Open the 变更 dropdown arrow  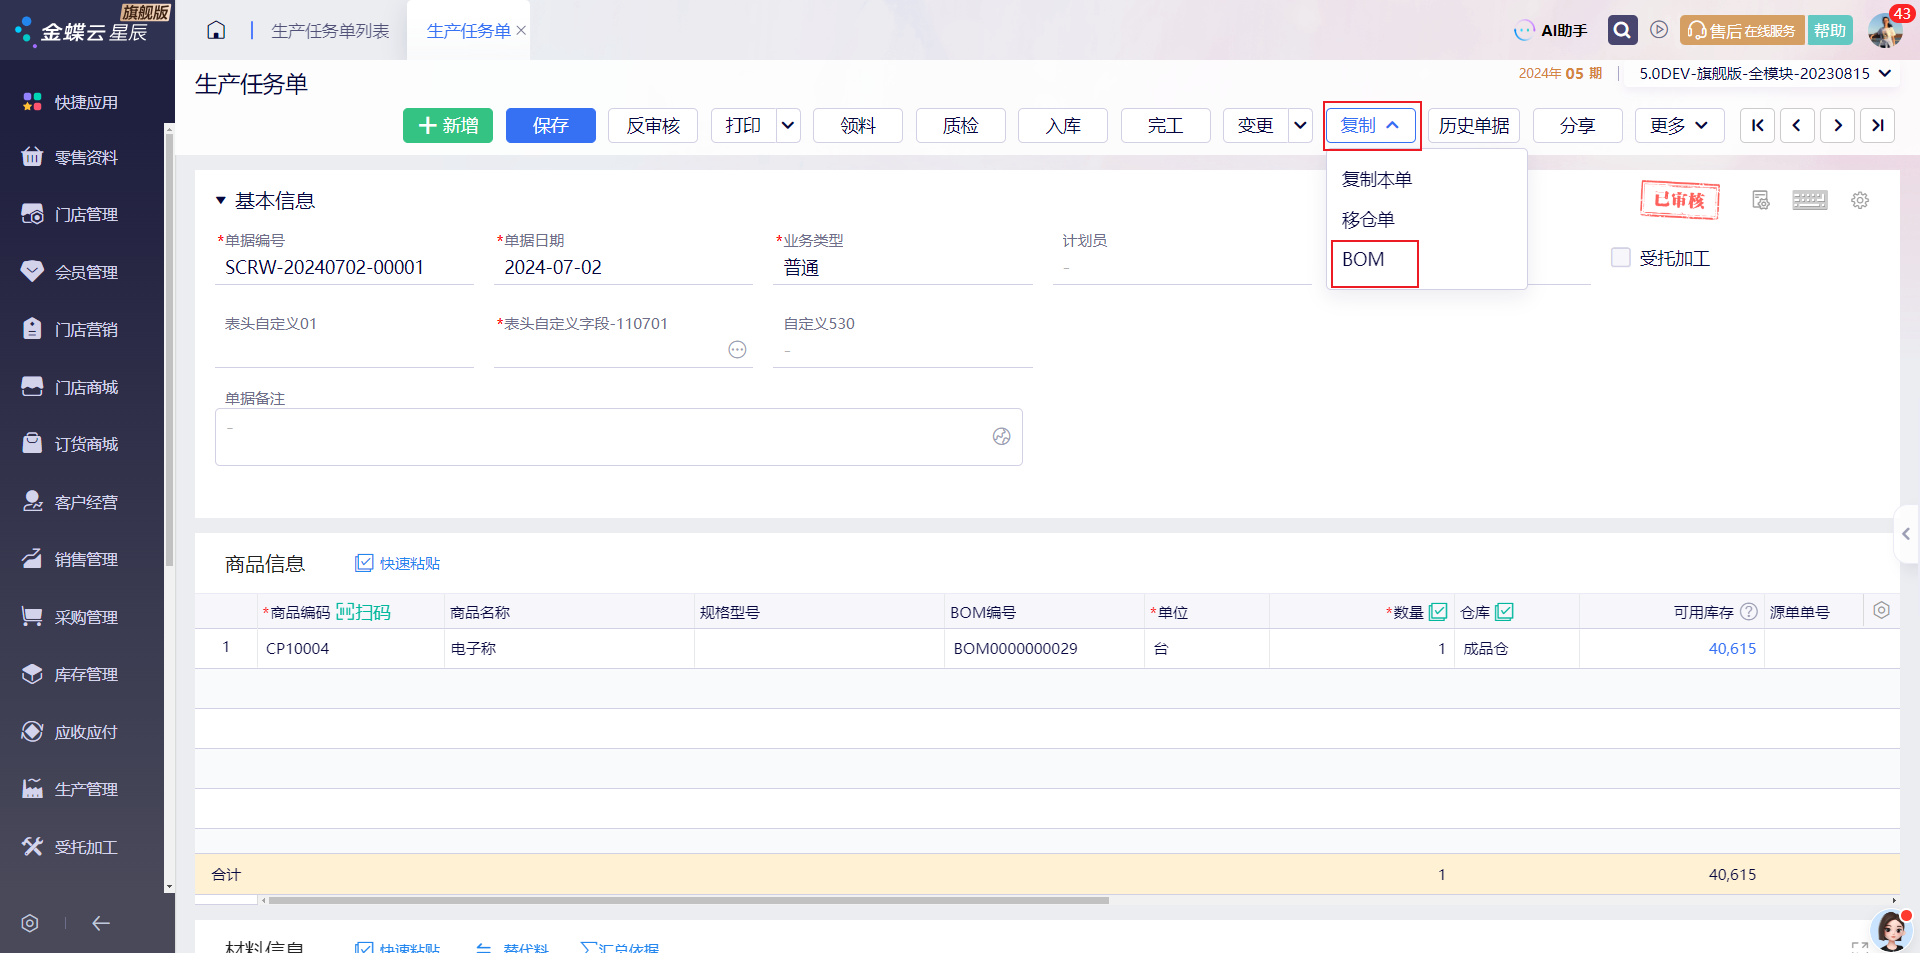[x=1300, y=125]
